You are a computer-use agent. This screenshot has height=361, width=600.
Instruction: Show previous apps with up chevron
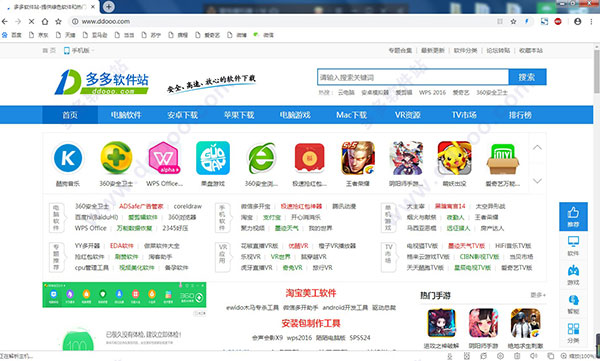click(x=537, y=147)
